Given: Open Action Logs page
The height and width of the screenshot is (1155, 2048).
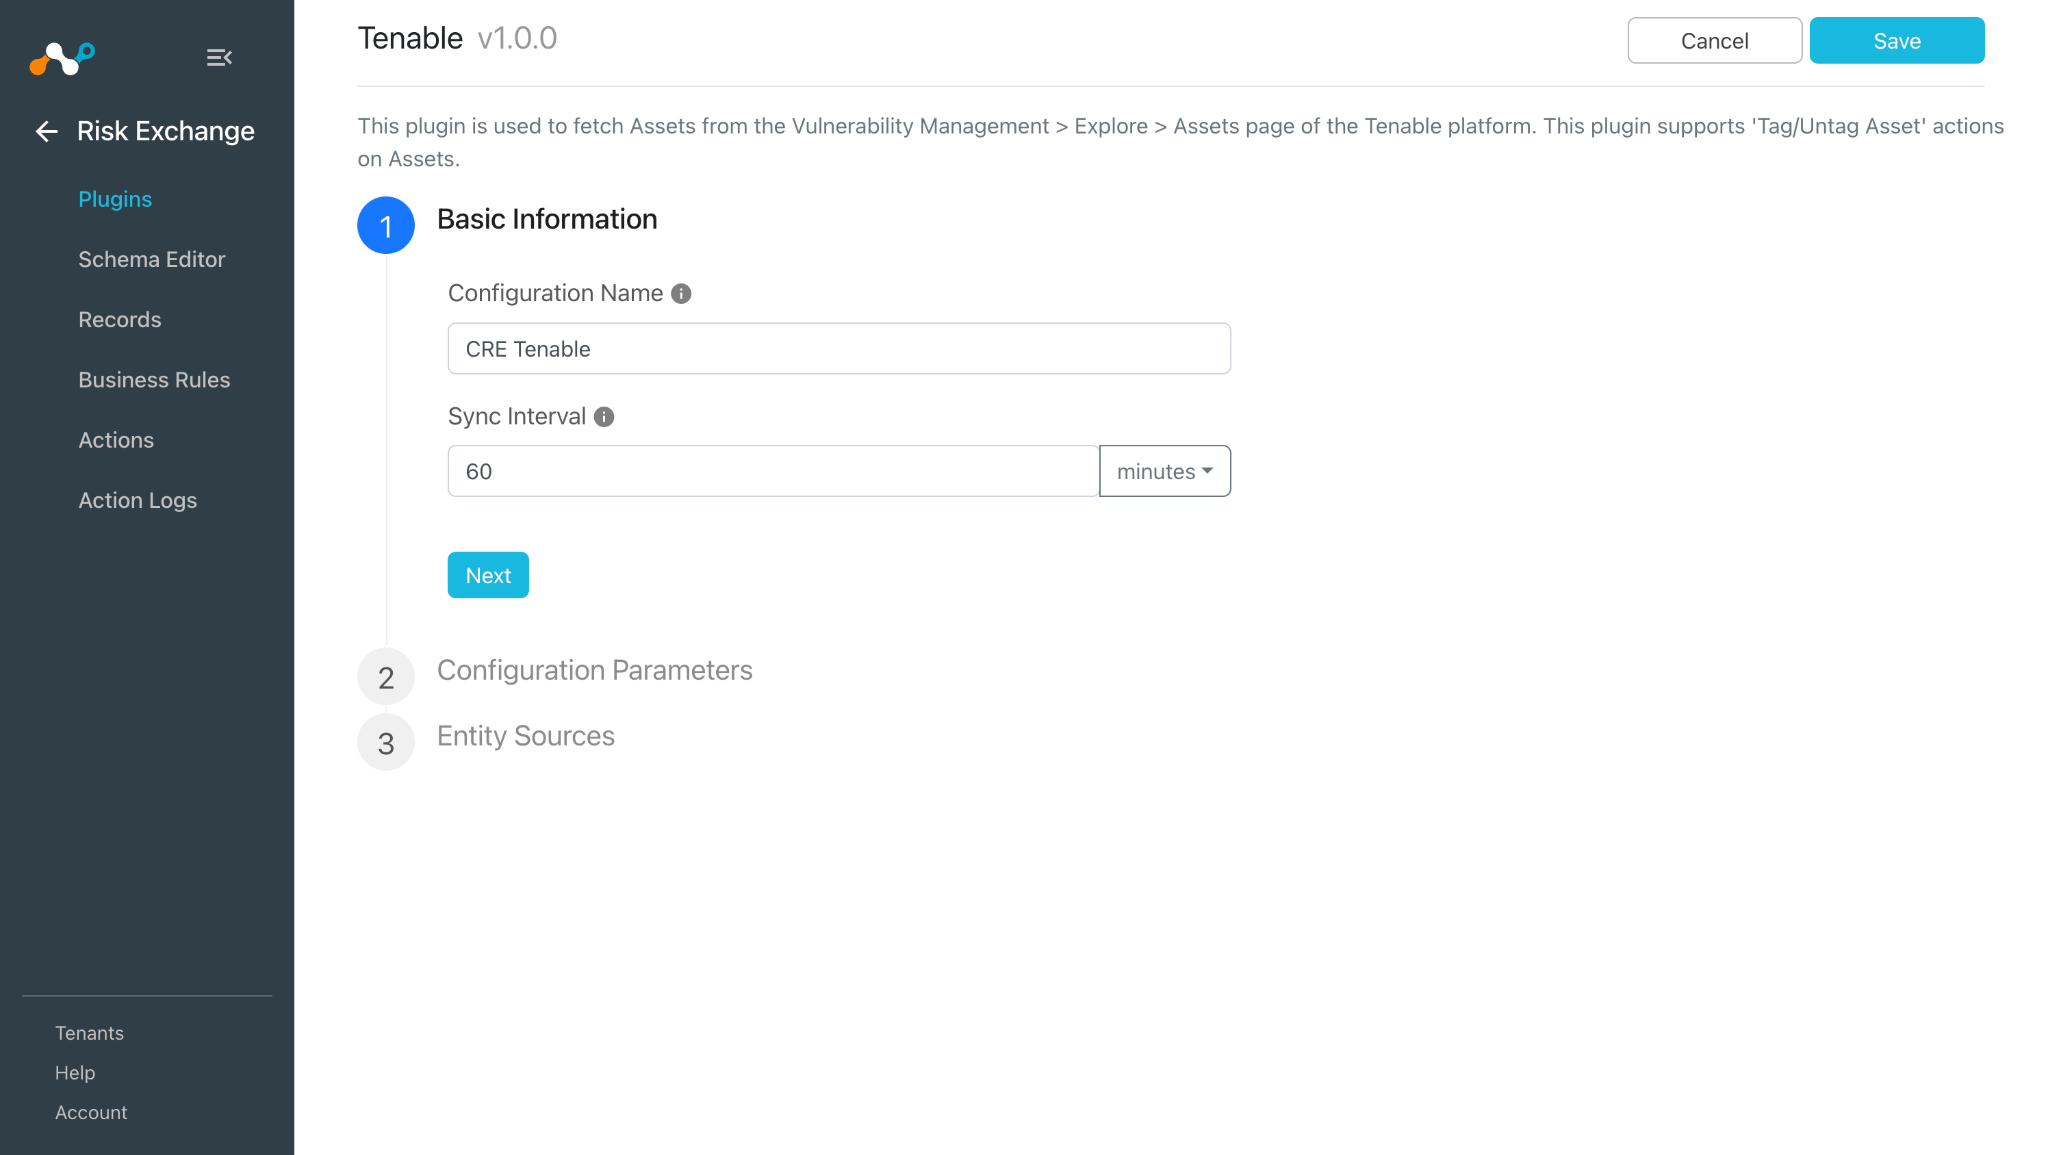Looking at the screenshot, I should click(138, 500).
